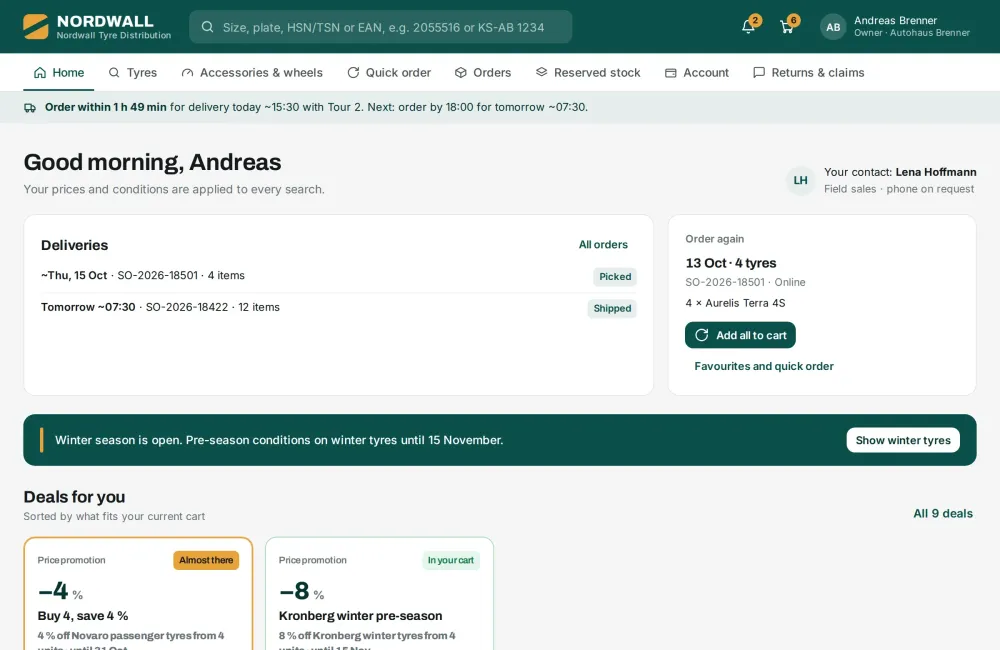
Task: Click the 4 × Aurelis Terra 4S line
Action: 735,303
